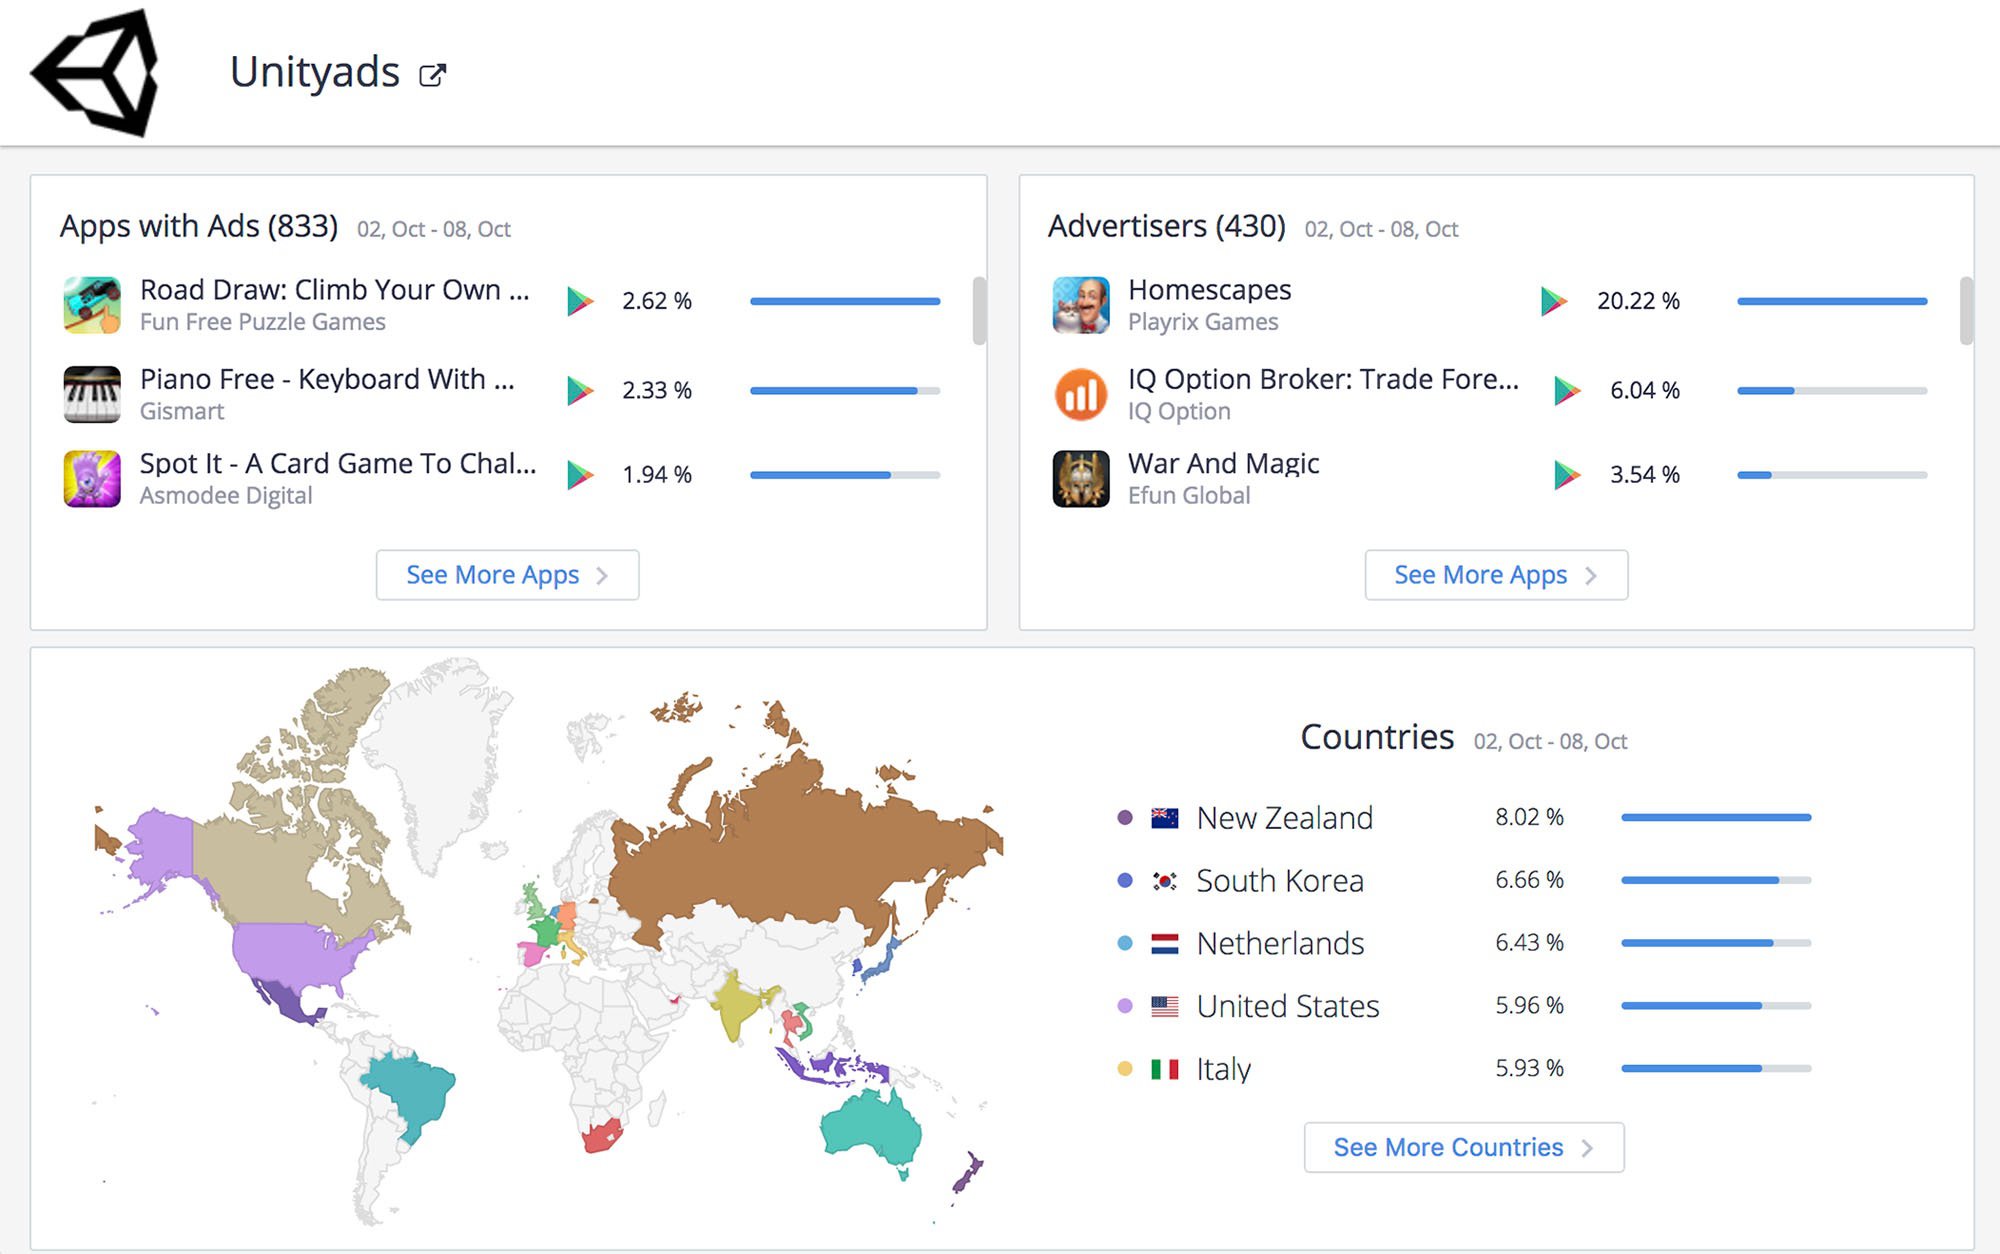
Task: Click the South Korea flag icon
Action: point(1165,881)
